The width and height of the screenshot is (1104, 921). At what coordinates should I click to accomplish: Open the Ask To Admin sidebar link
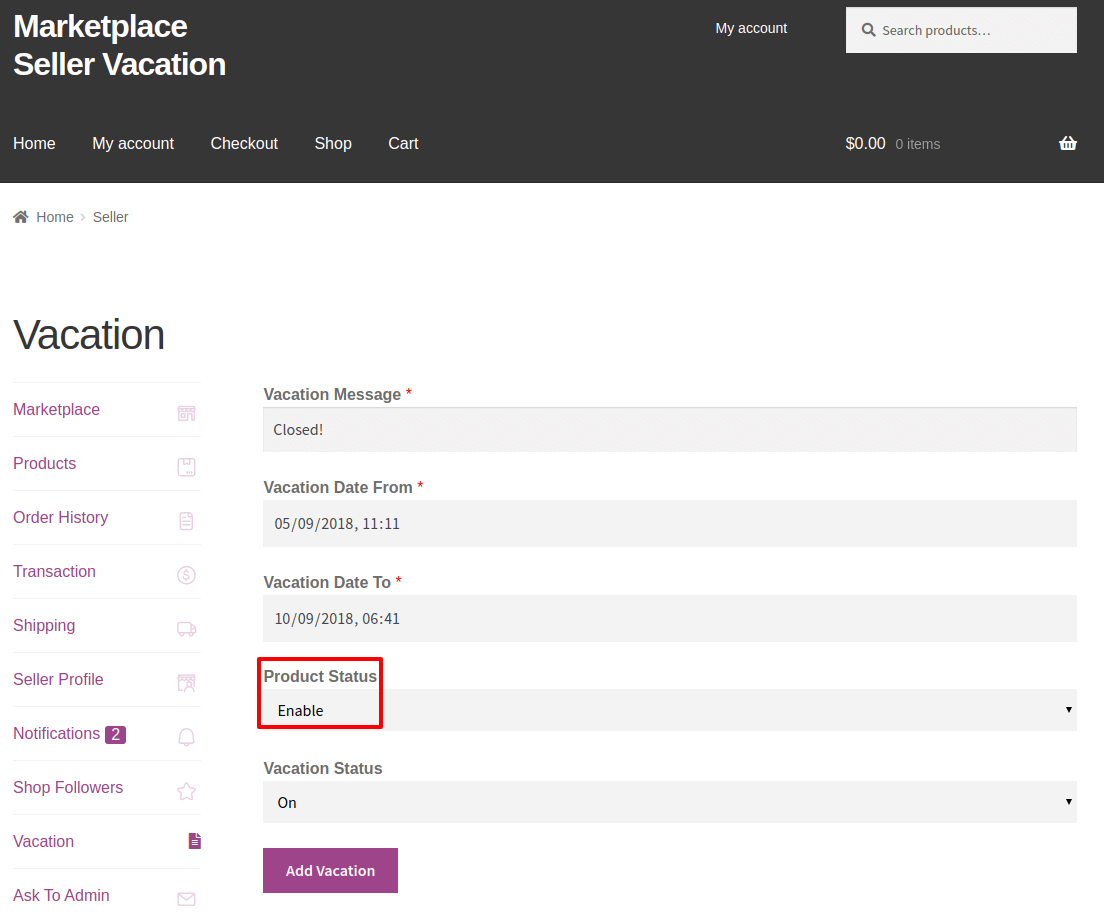tap(61, 895)
